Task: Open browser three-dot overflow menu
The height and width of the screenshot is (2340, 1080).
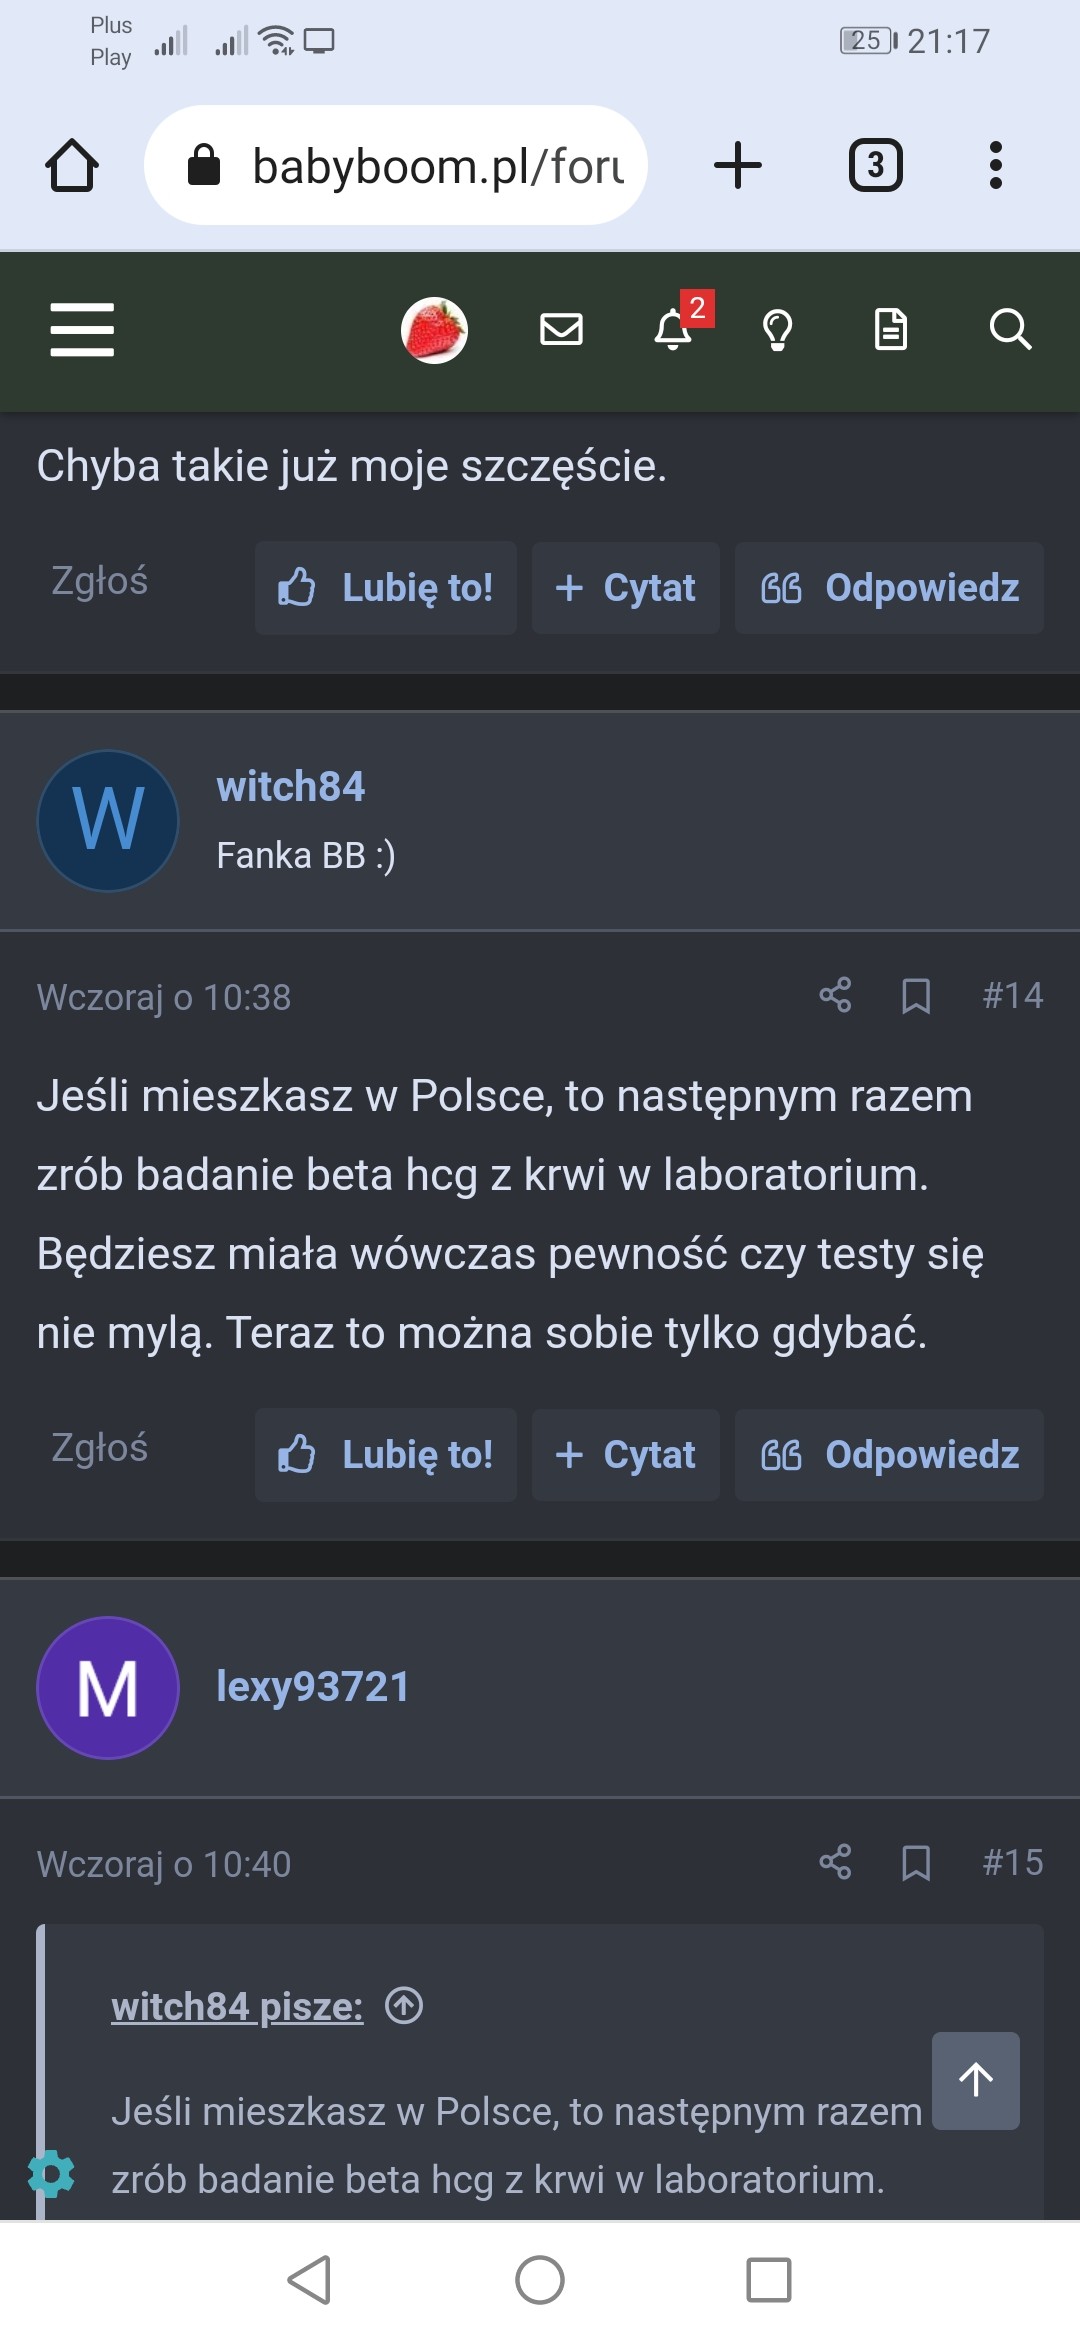Action: (x=995, y=165)
